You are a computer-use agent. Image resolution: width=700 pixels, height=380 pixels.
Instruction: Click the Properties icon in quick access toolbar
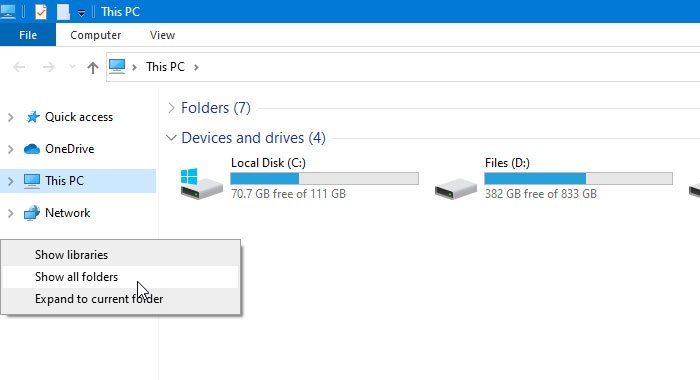(x=41, y=12)
